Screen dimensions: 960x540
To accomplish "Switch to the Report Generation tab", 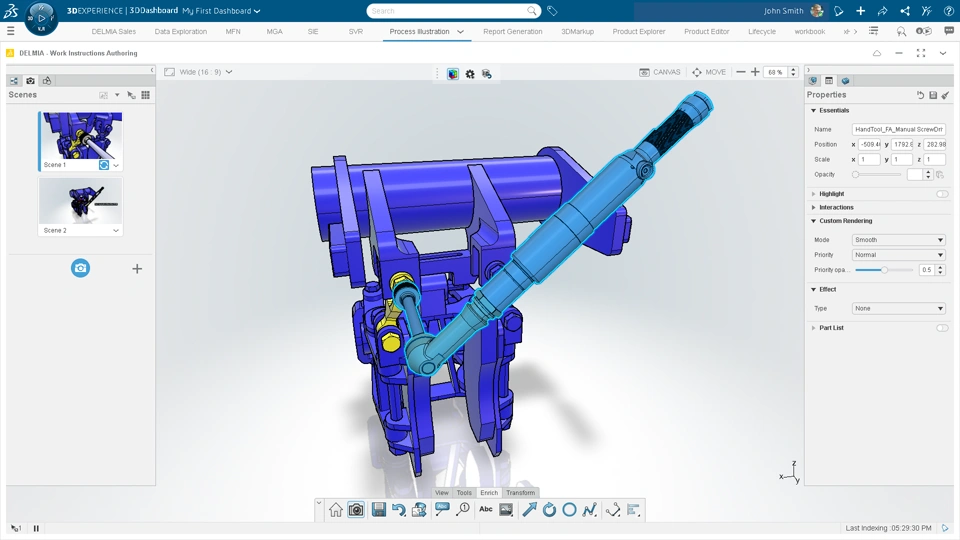I will tap(512, 32).
